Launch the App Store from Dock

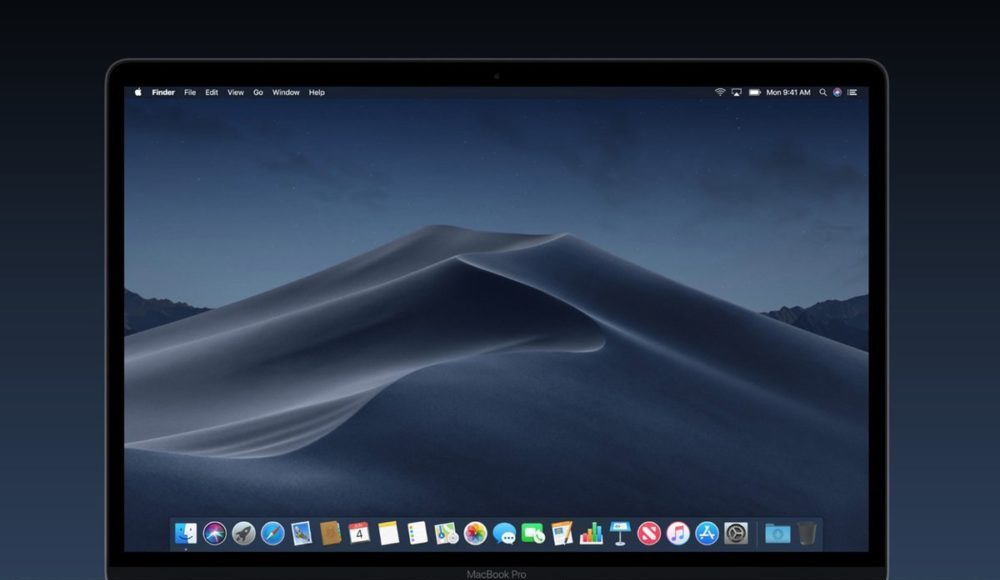point(707,533)
